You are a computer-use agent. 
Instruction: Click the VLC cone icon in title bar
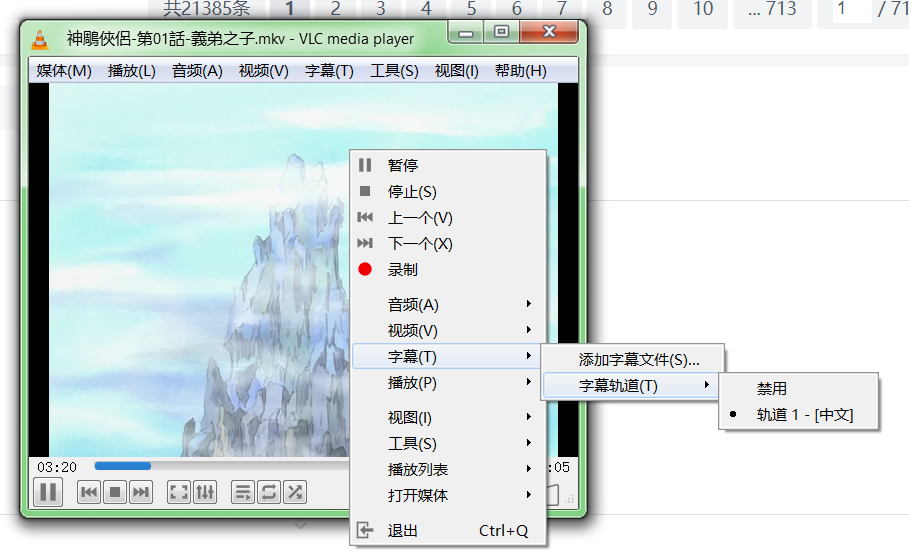(39, 39)
